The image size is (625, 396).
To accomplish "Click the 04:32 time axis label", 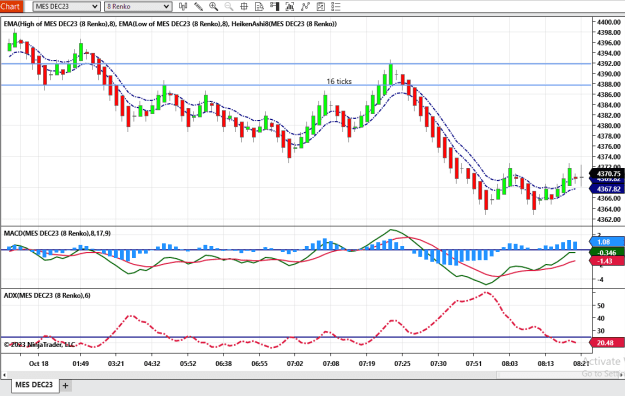I will click(152, 364).
